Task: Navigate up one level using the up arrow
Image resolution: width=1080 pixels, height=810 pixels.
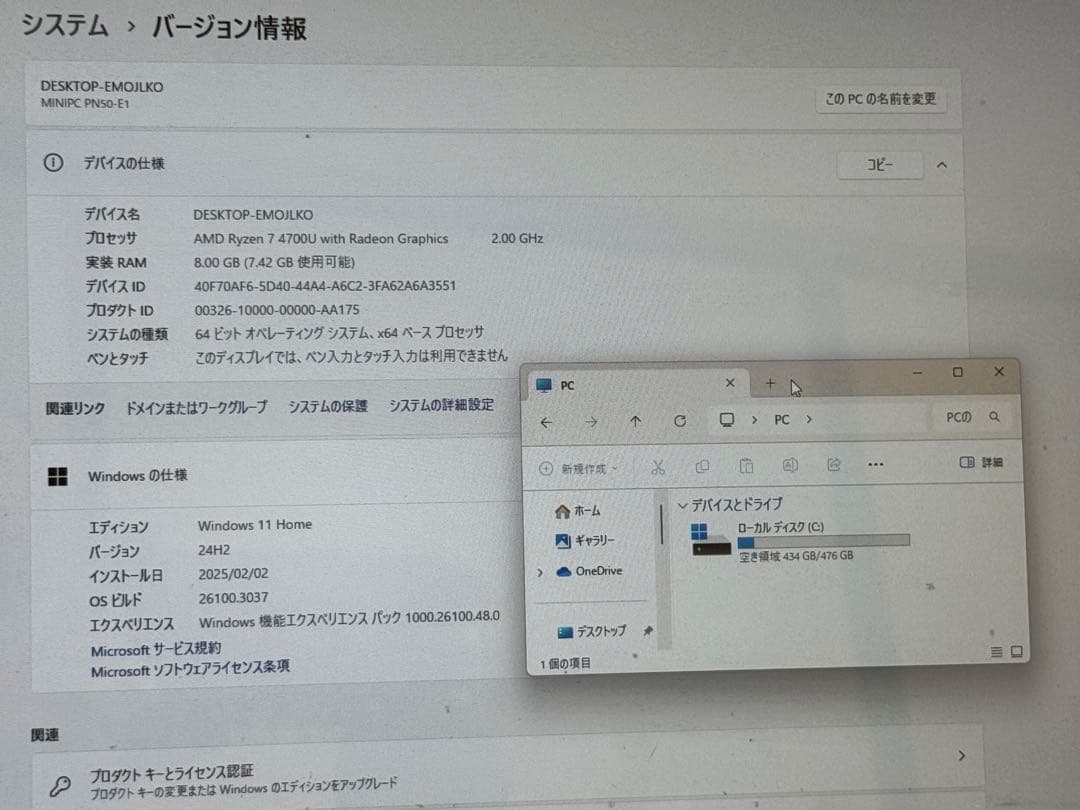Action: 635,421
